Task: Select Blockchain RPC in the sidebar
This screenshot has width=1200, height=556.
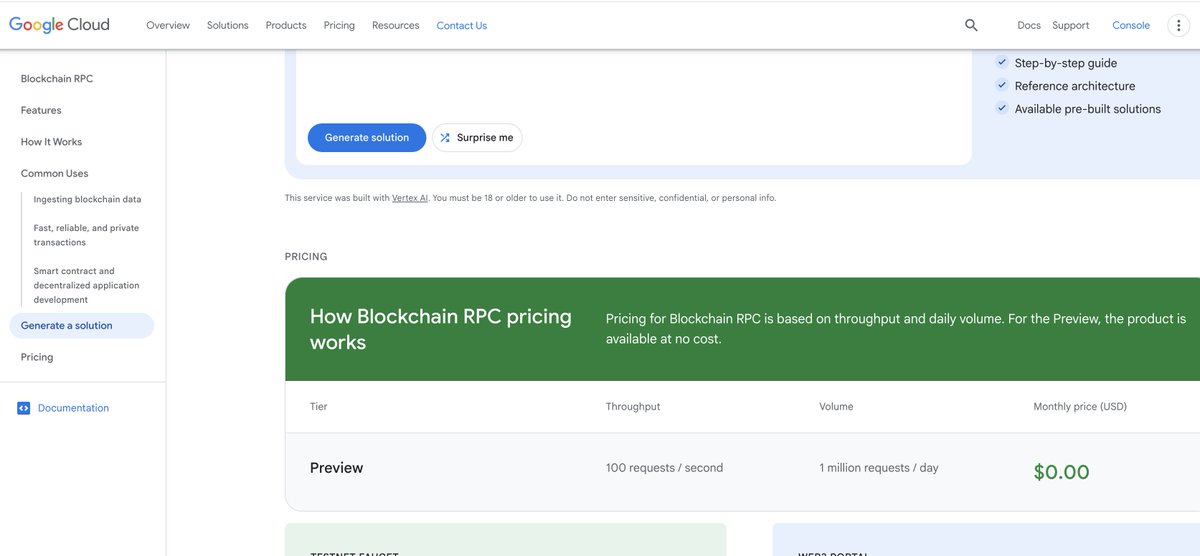Action: 57,79
